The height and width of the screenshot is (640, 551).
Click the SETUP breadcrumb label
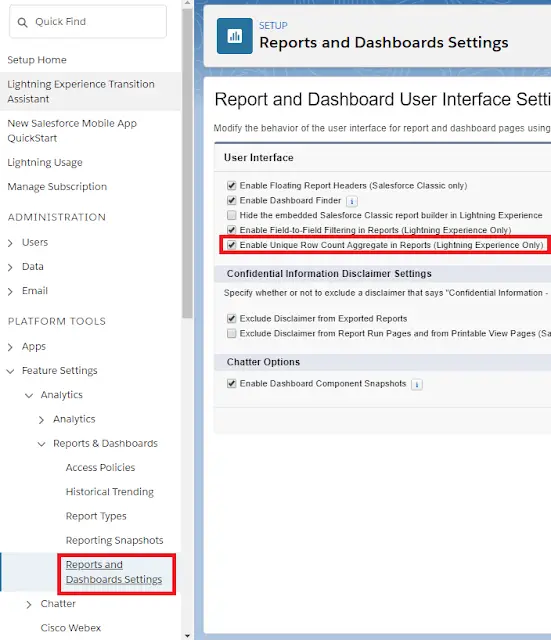pyautogui.click(x=273, y=26)
